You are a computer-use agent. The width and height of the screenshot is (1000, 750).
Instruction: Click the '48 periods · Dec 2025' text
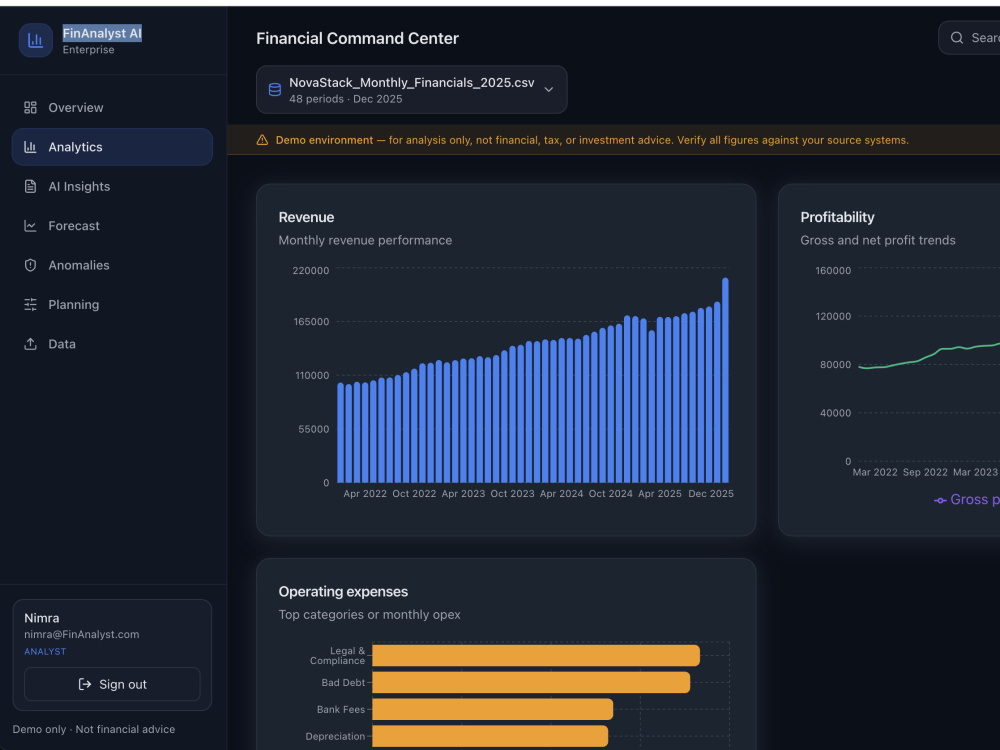[346, 99]
